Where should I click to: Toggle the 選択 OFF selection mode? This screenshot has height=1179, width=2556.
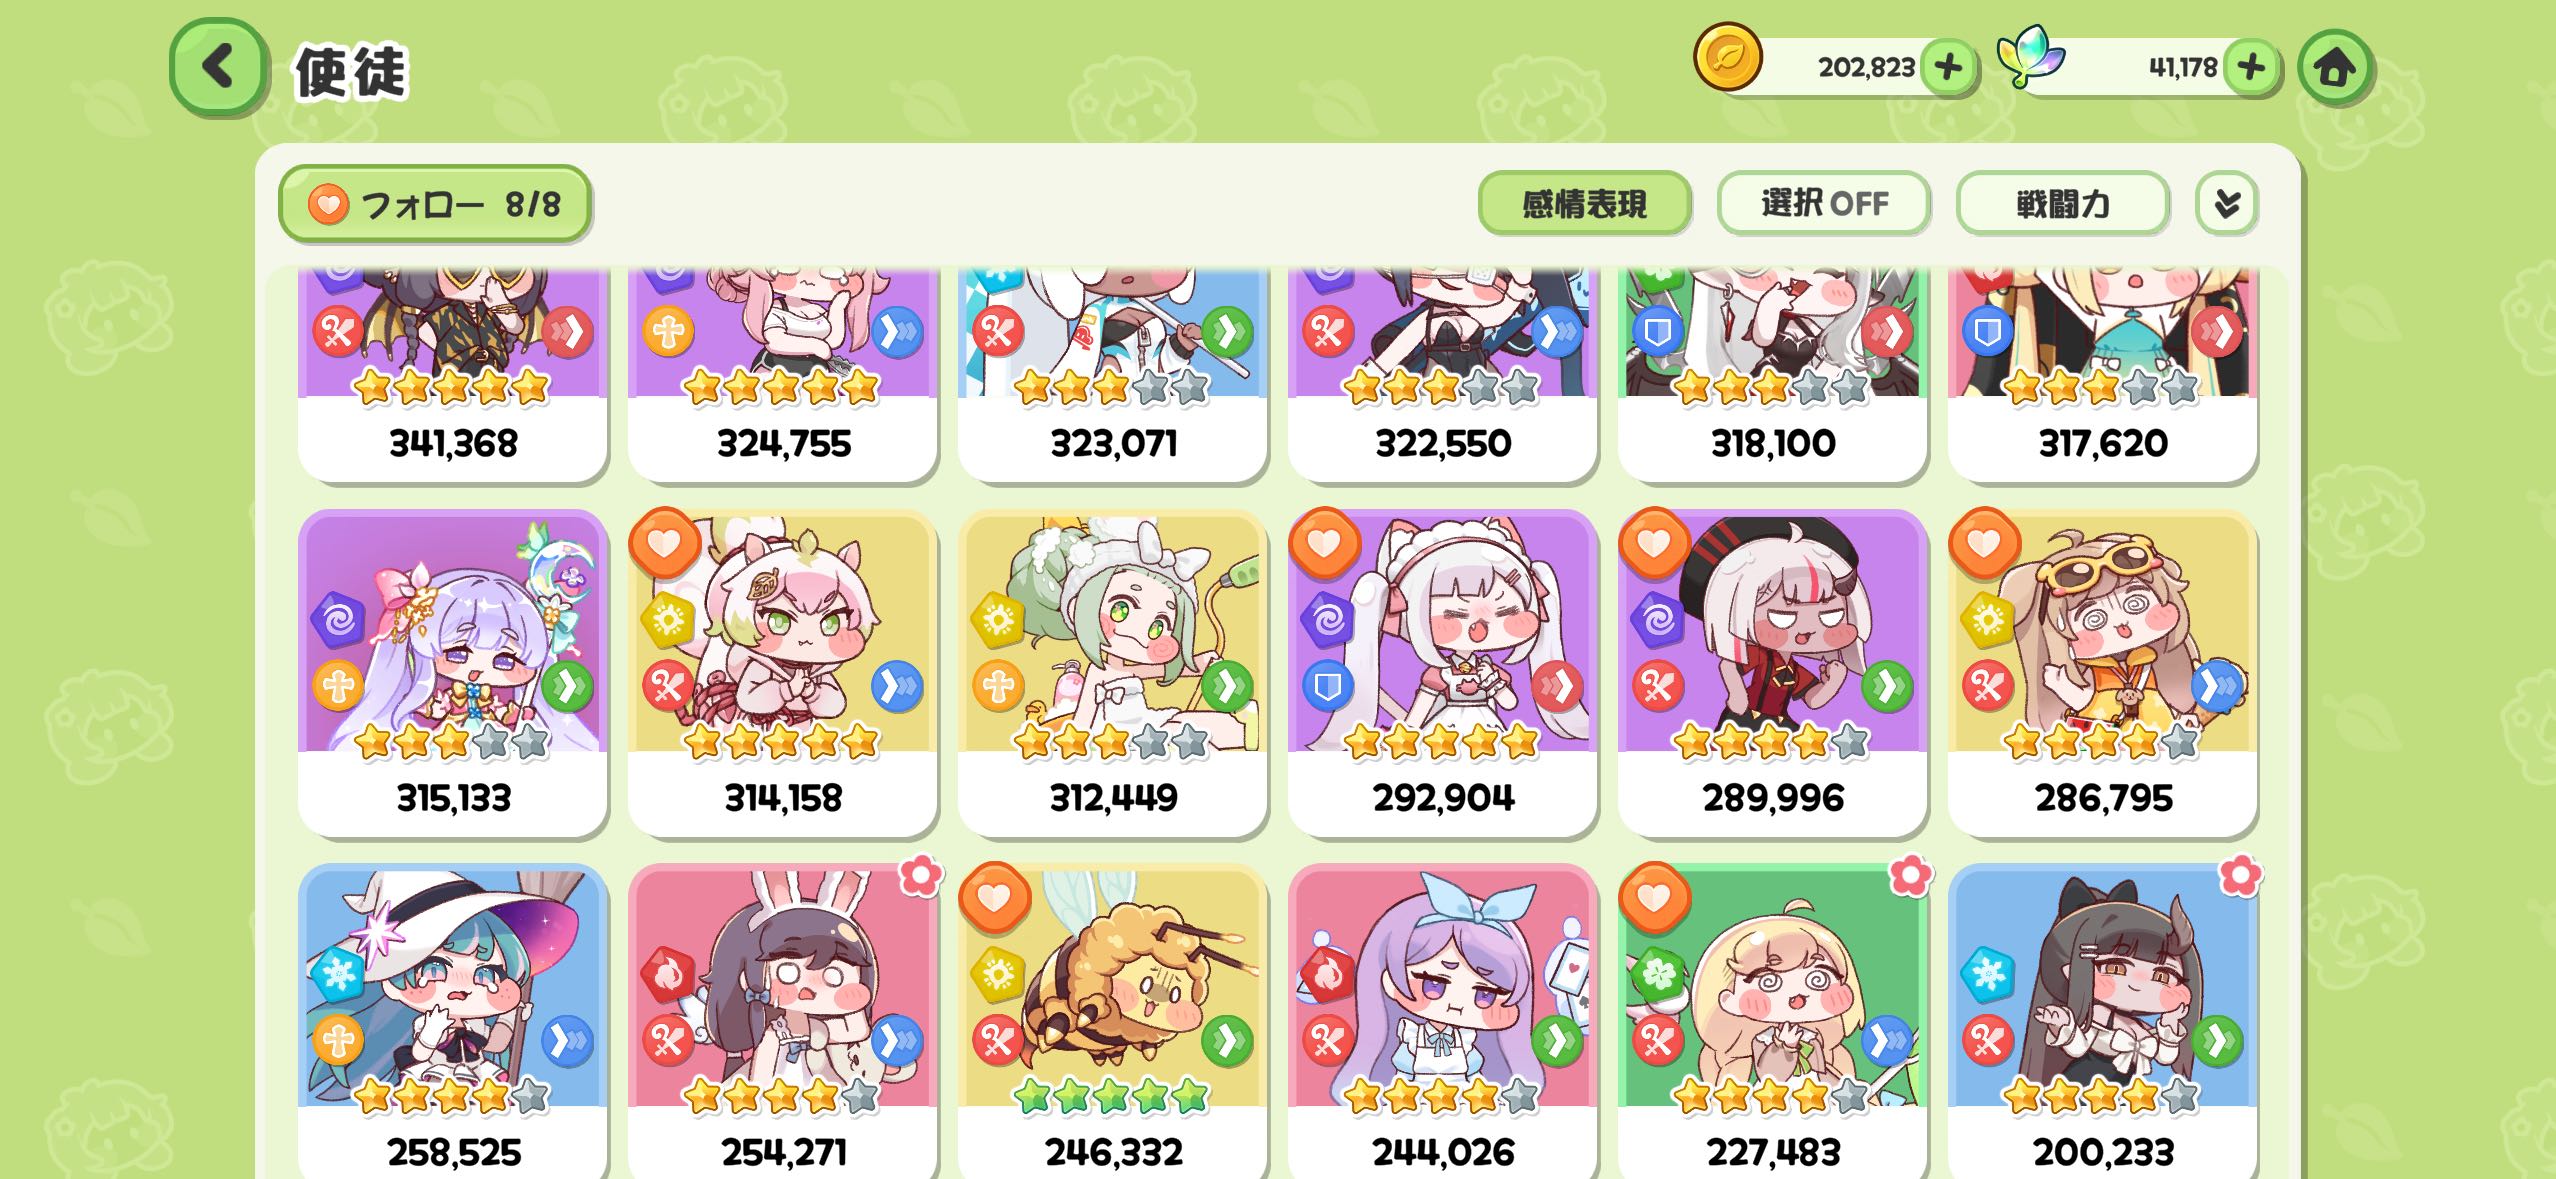1824,204
